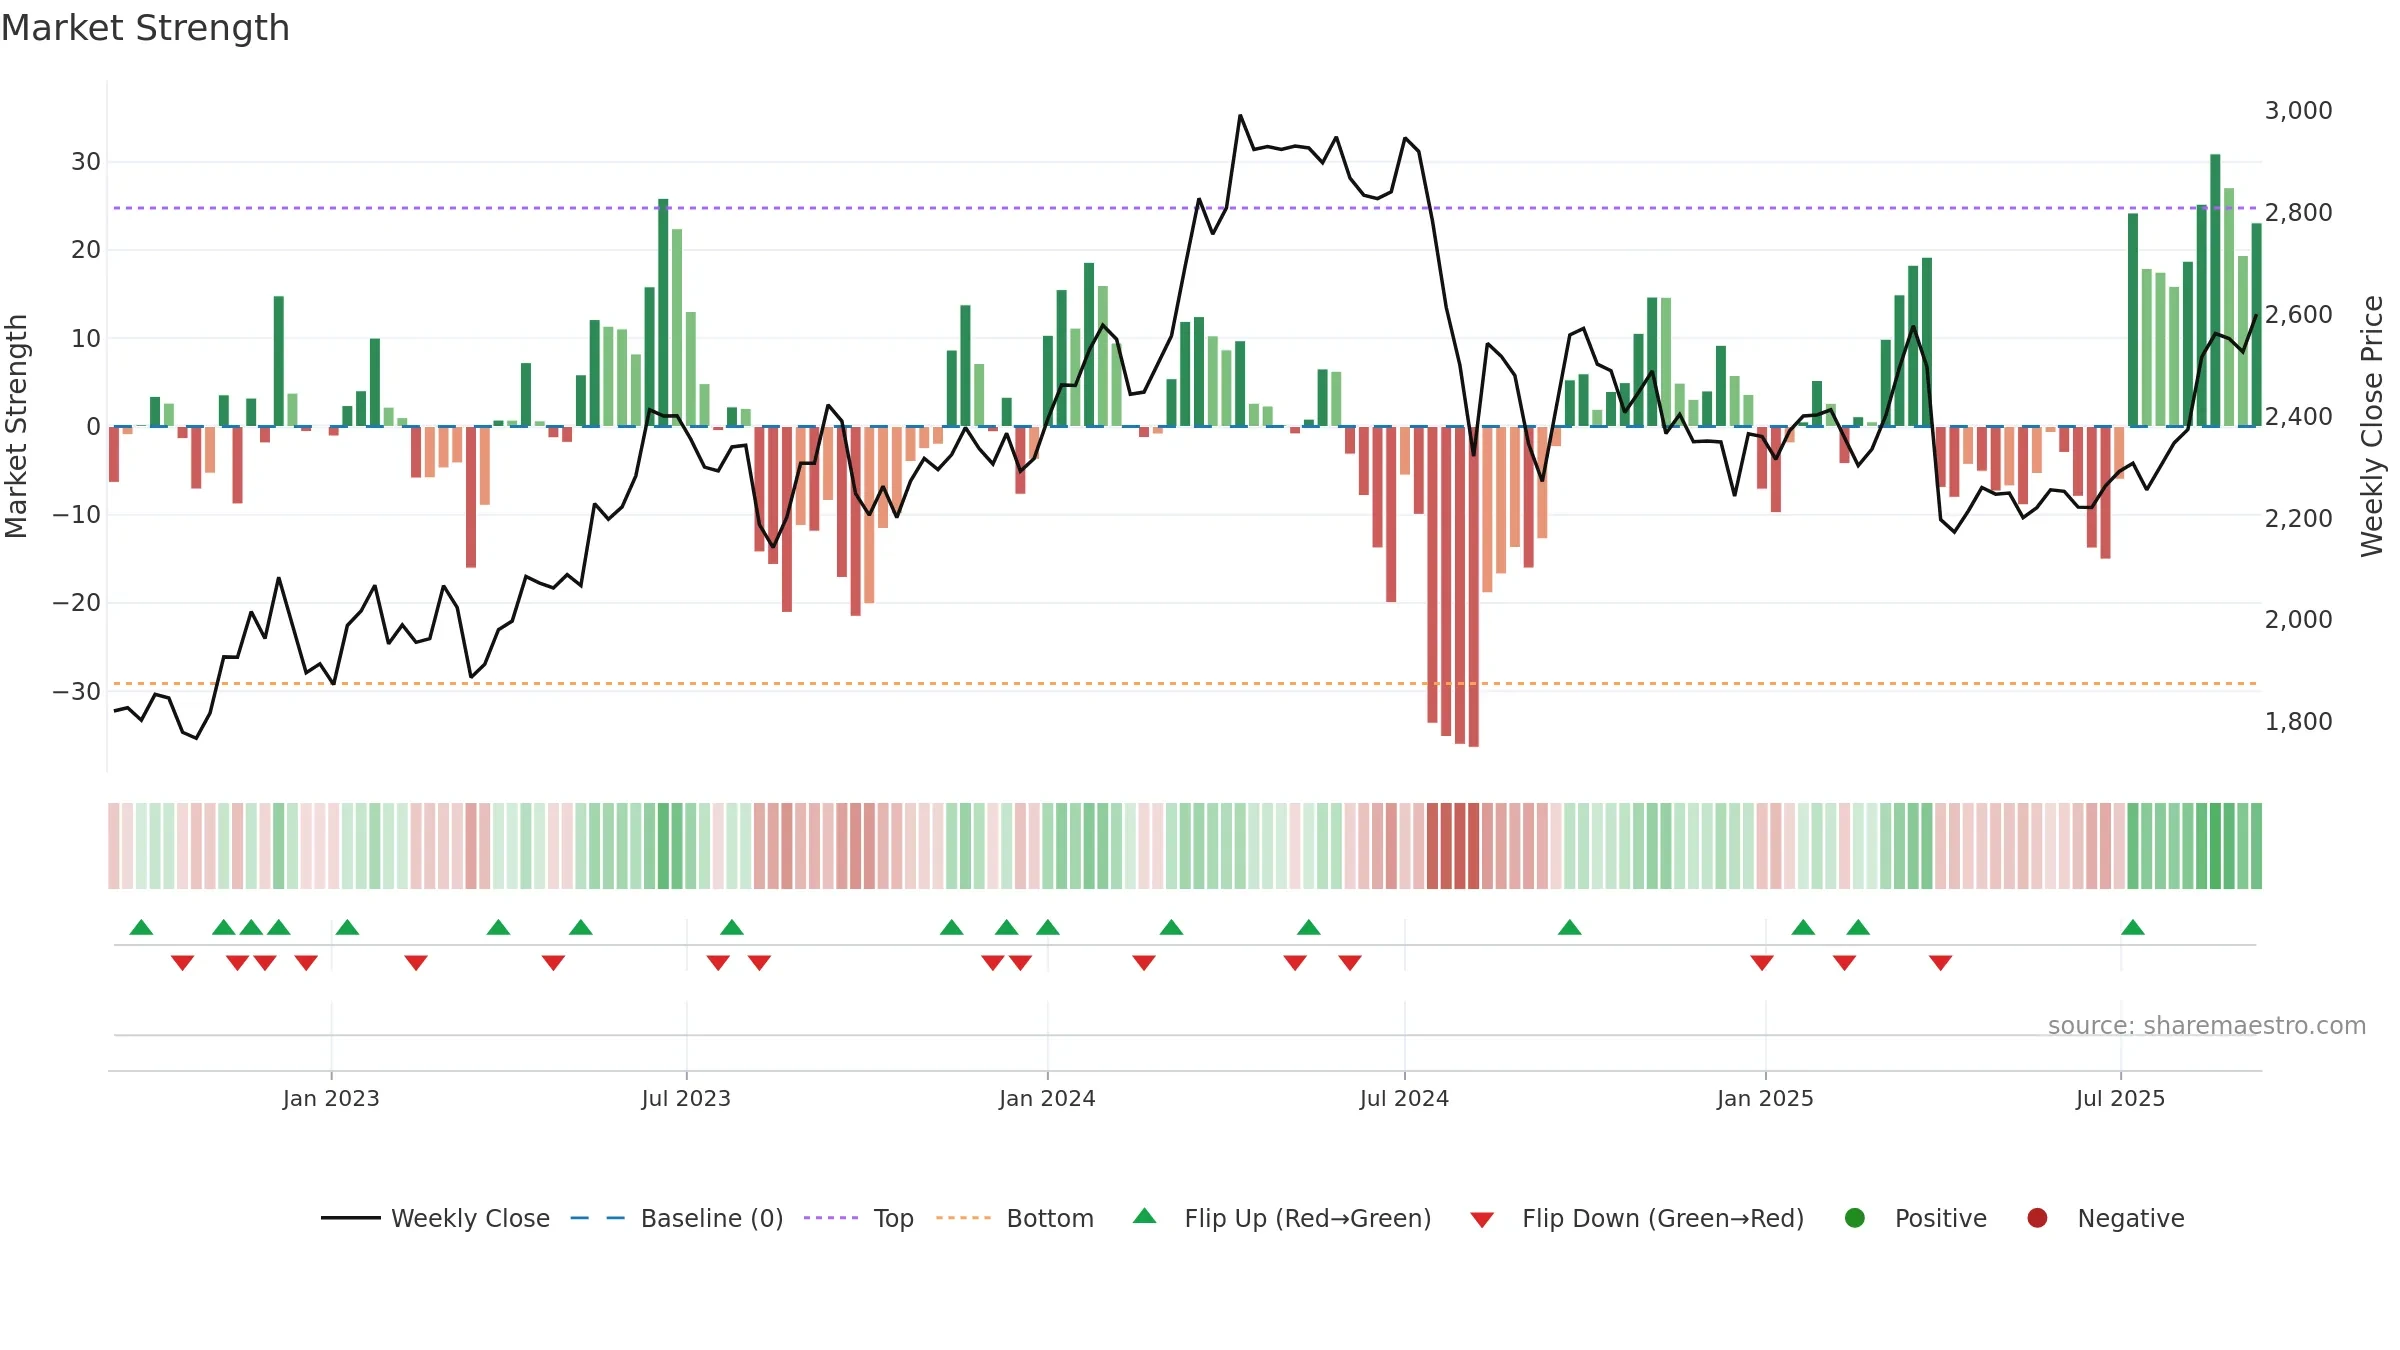
Task: Toggle the Top legend entry
Action: (859, 1218)
